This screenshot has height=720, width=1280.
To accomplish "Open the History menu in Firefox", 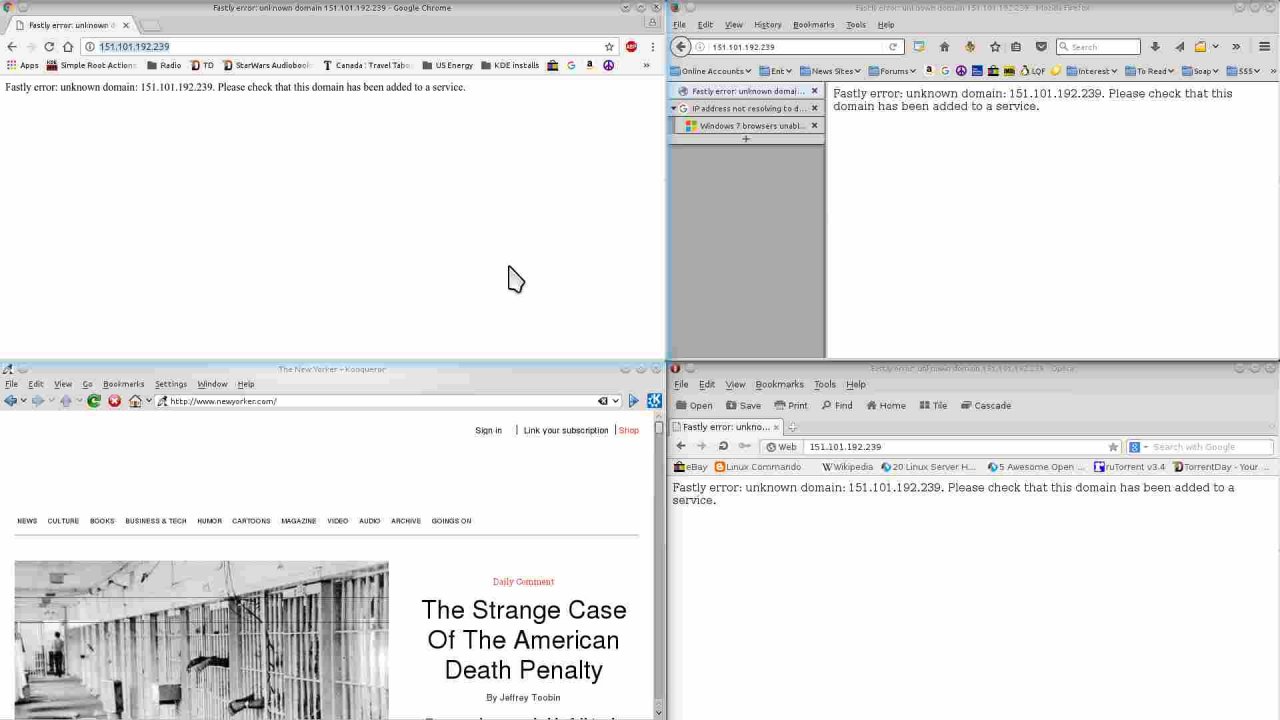I will tap(767, 25).
